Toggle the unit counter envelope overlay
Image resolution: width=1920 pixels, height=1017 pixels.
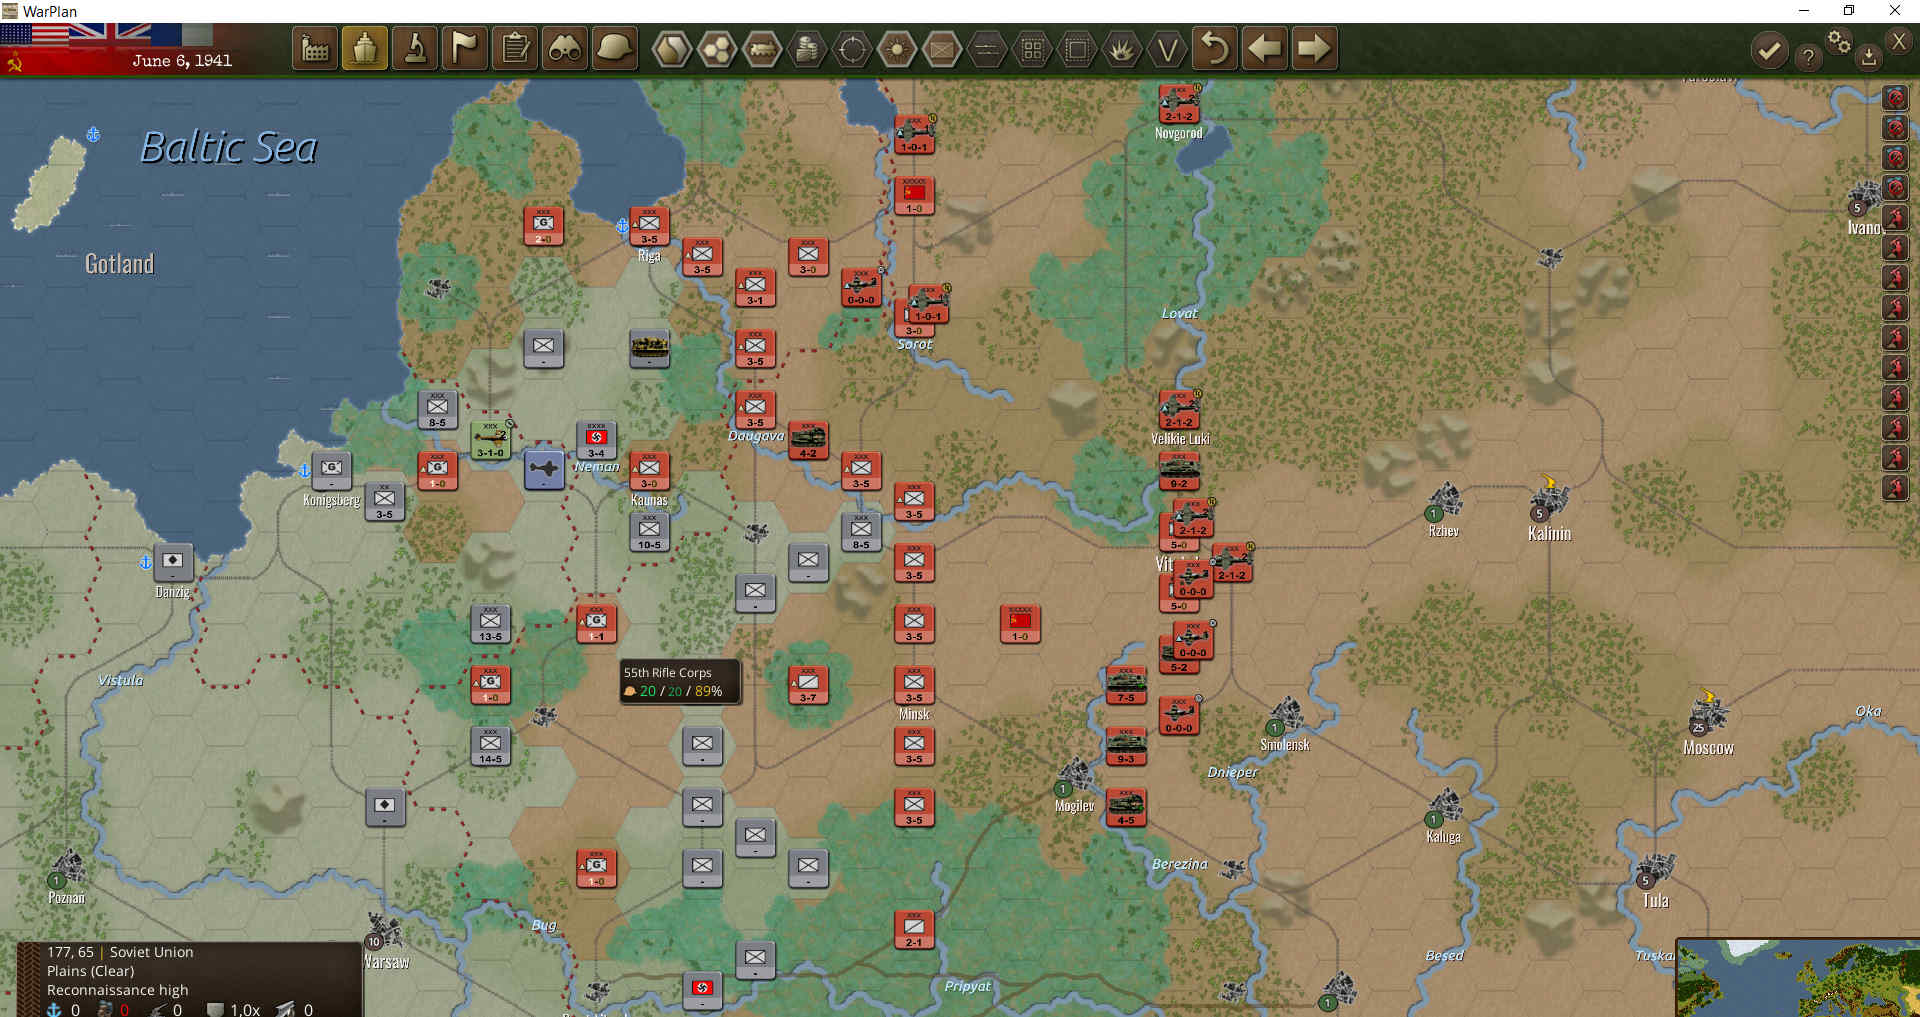click(x=942, y=49)
